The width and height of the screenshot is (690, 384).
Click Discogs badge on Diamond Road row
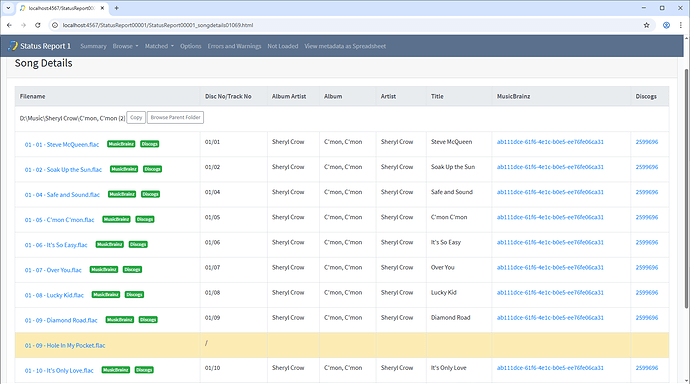coord(148,319)
